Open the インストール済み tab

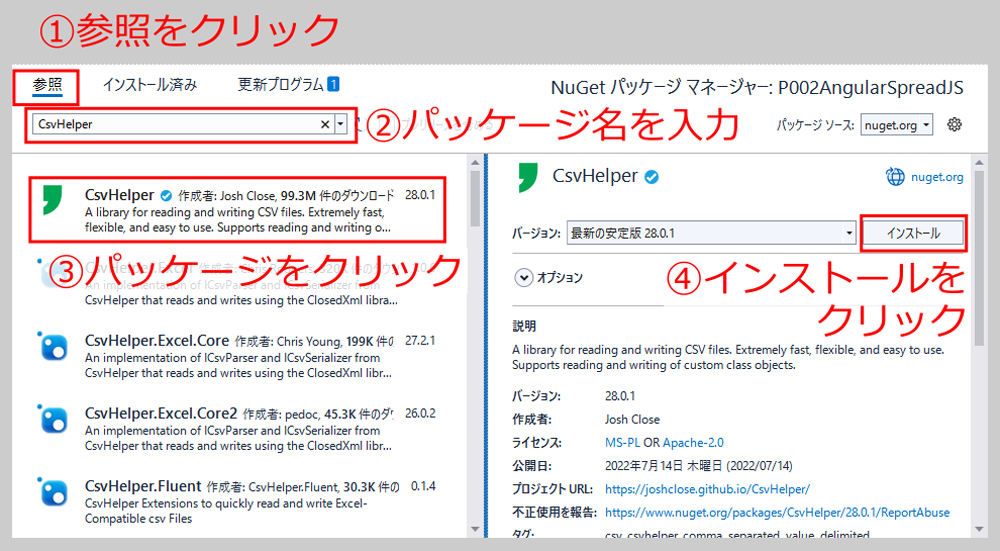[x=150, y=85]
